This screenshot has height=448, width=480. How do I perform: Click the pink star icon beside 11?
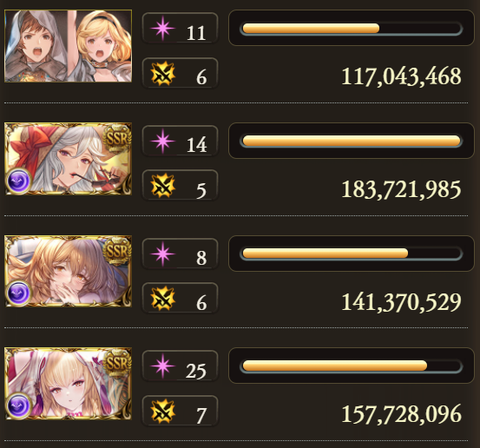[163, 28]
